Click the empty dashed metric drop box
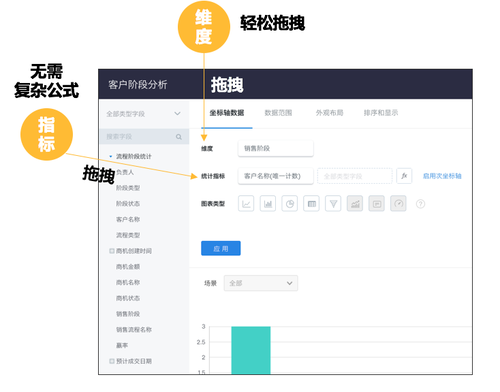The width and height of the screenshot is (500, 392). (355, 176)
